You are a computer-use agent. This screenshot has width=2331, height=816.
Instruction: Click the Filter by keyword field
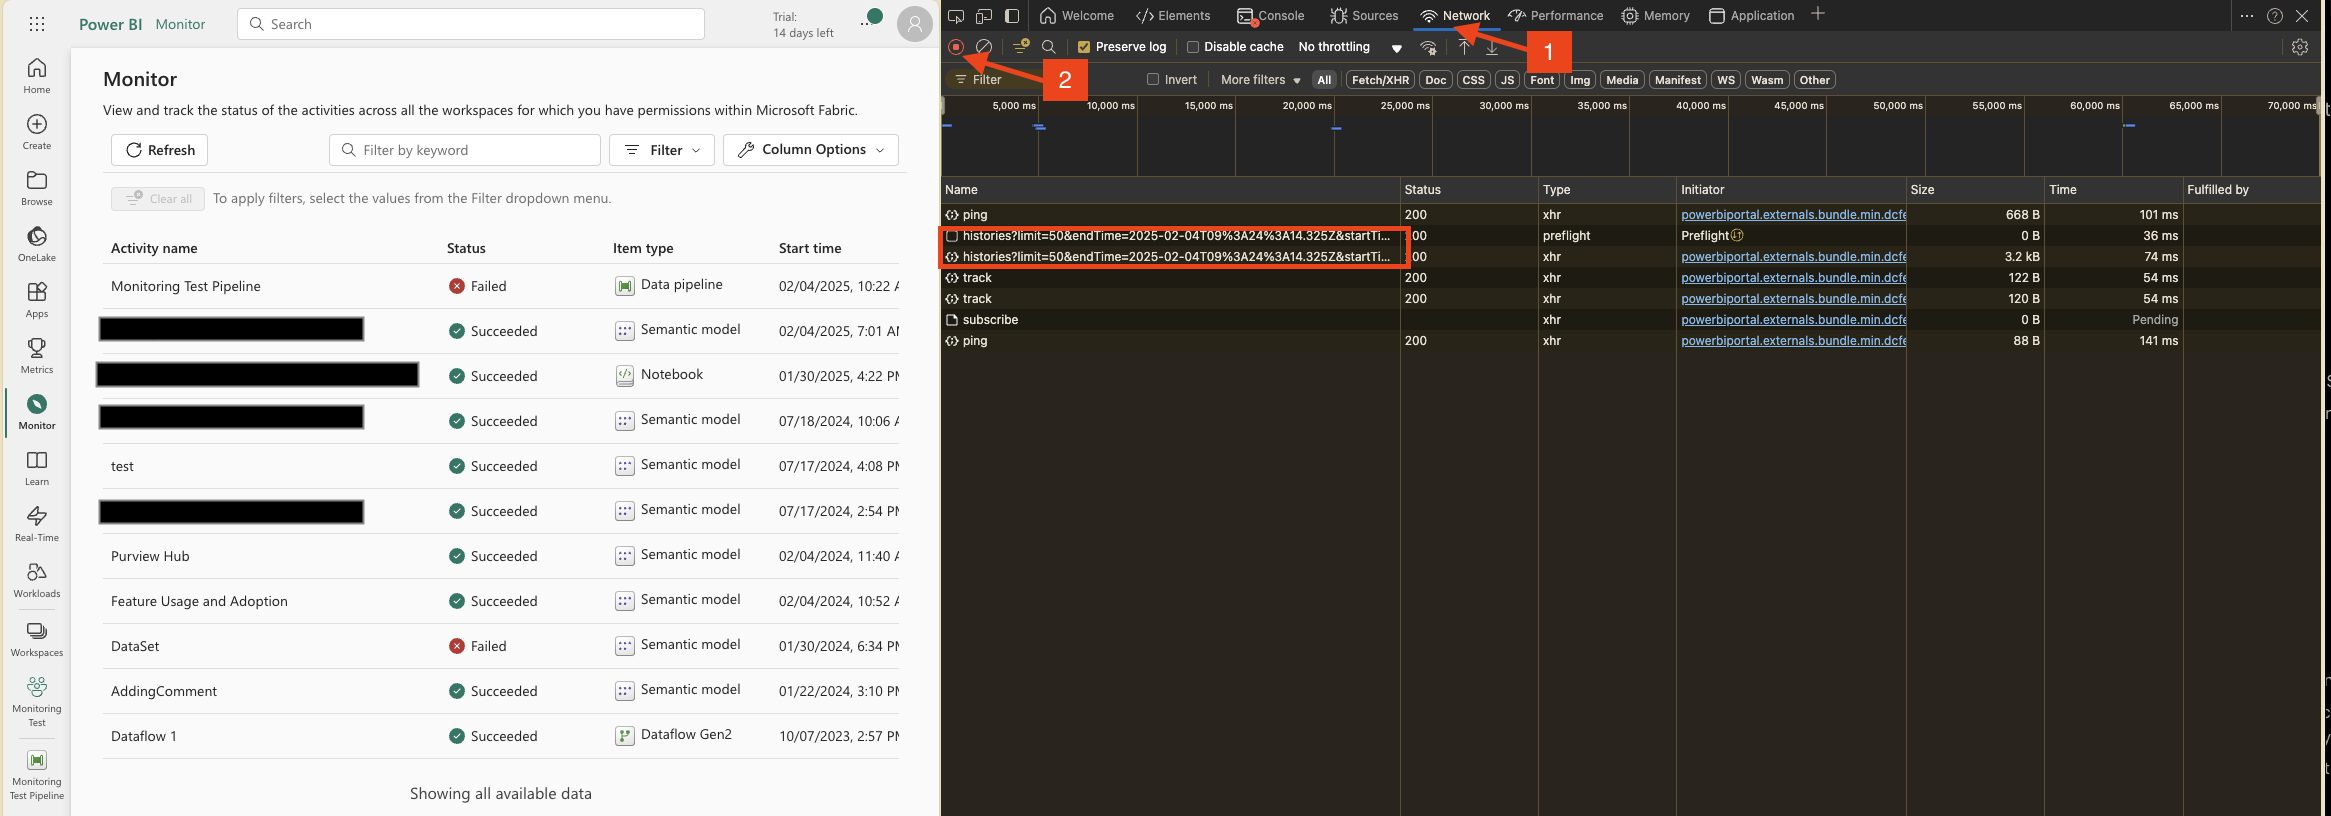[x=465, y=150]
